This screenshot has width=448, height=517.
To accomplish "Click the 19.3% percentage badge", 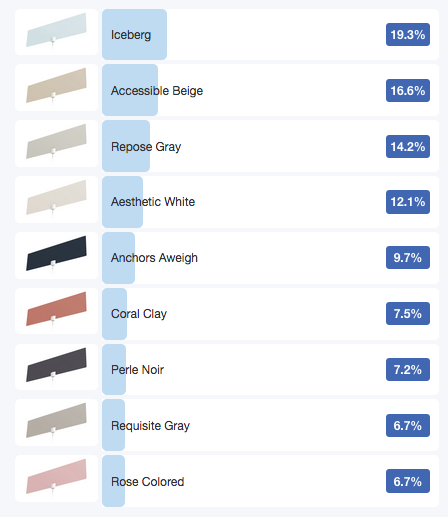I will 408,34.
